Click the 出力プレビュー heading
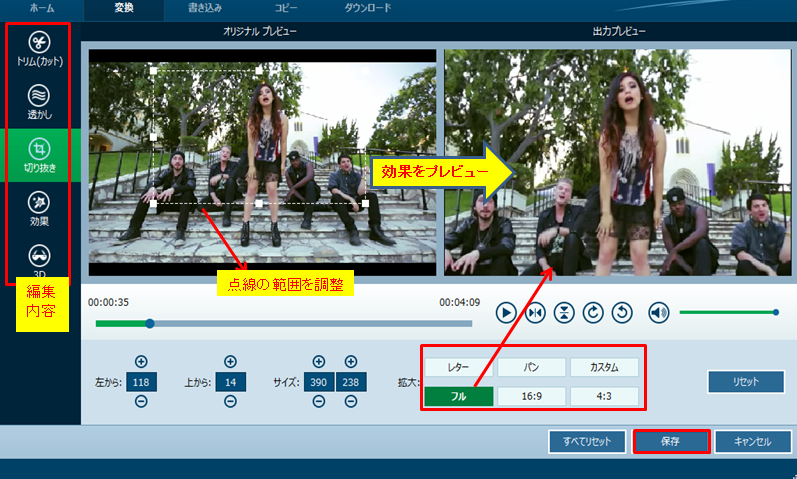Viewport: 797px width, 479px height. [x=619, y=32]
